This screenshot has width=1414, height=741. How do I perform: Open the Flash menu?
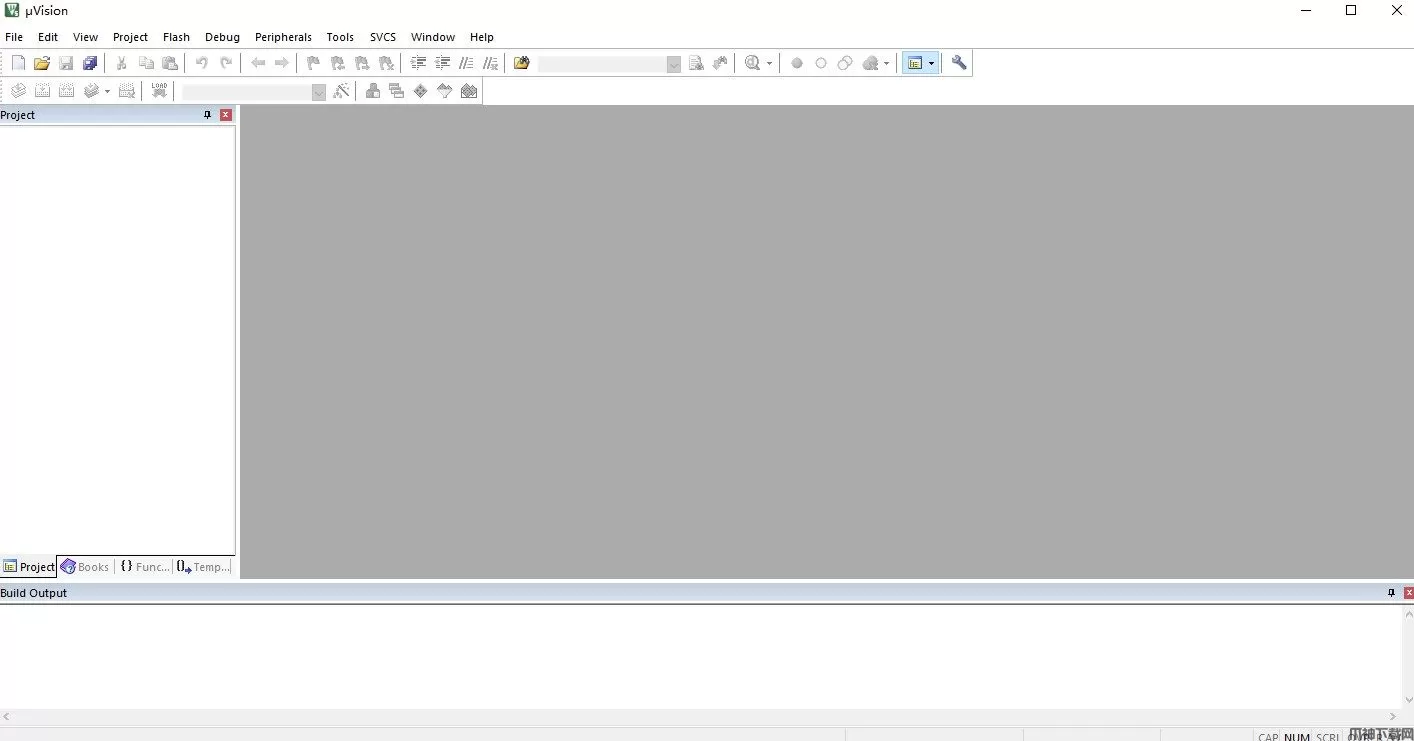click(176, 37)
